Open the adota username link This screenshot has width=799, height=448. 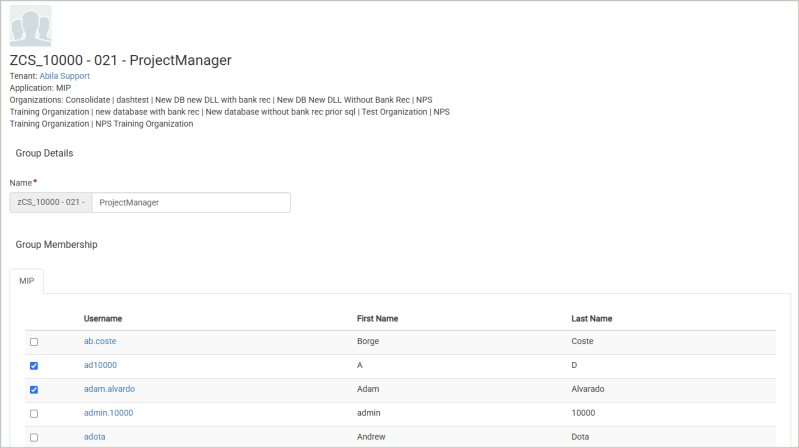click(x=95, y=437)
